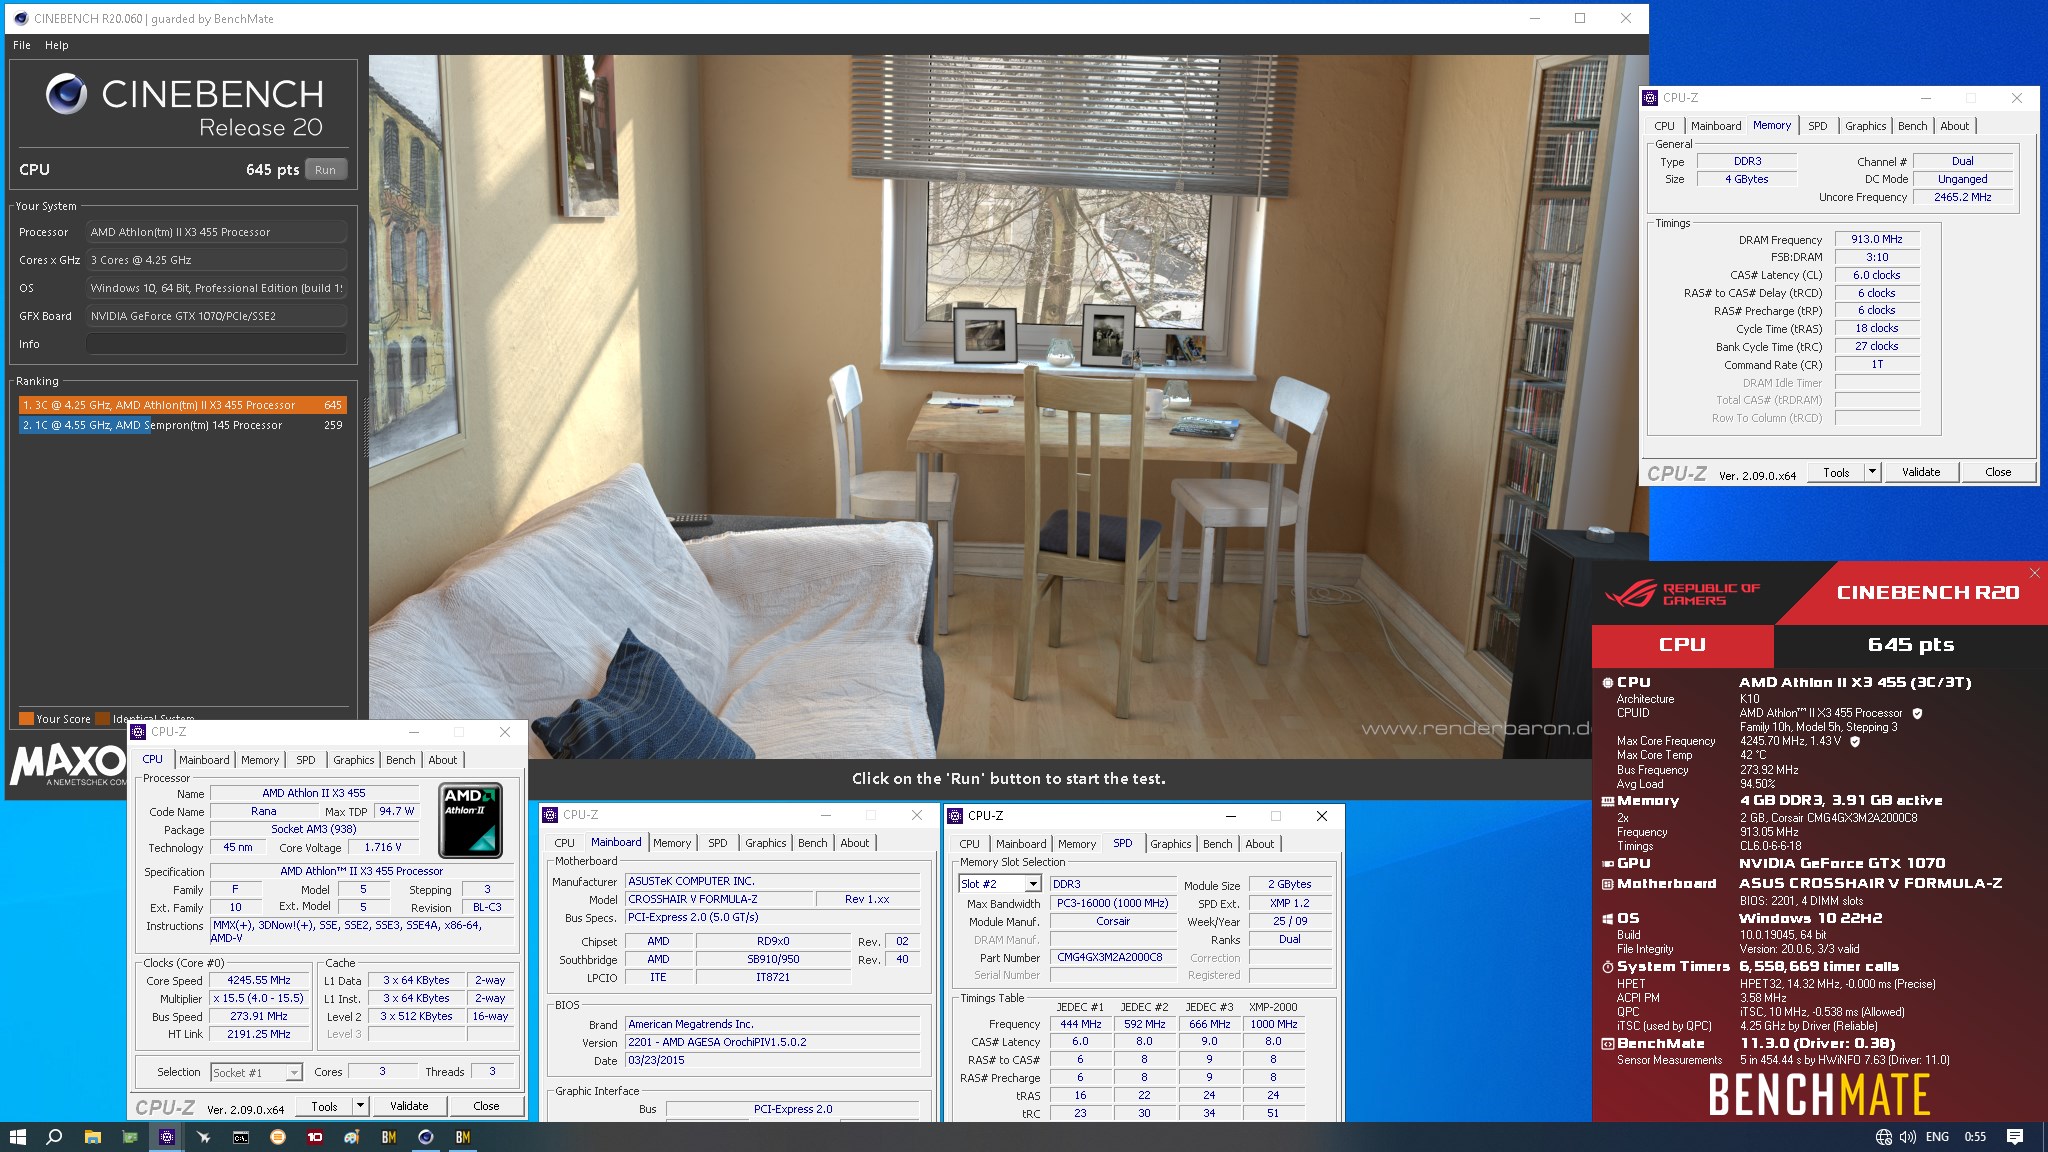
Task: Open Memory tab in CPU-Z SPD window
Action: pos(1077,844)
